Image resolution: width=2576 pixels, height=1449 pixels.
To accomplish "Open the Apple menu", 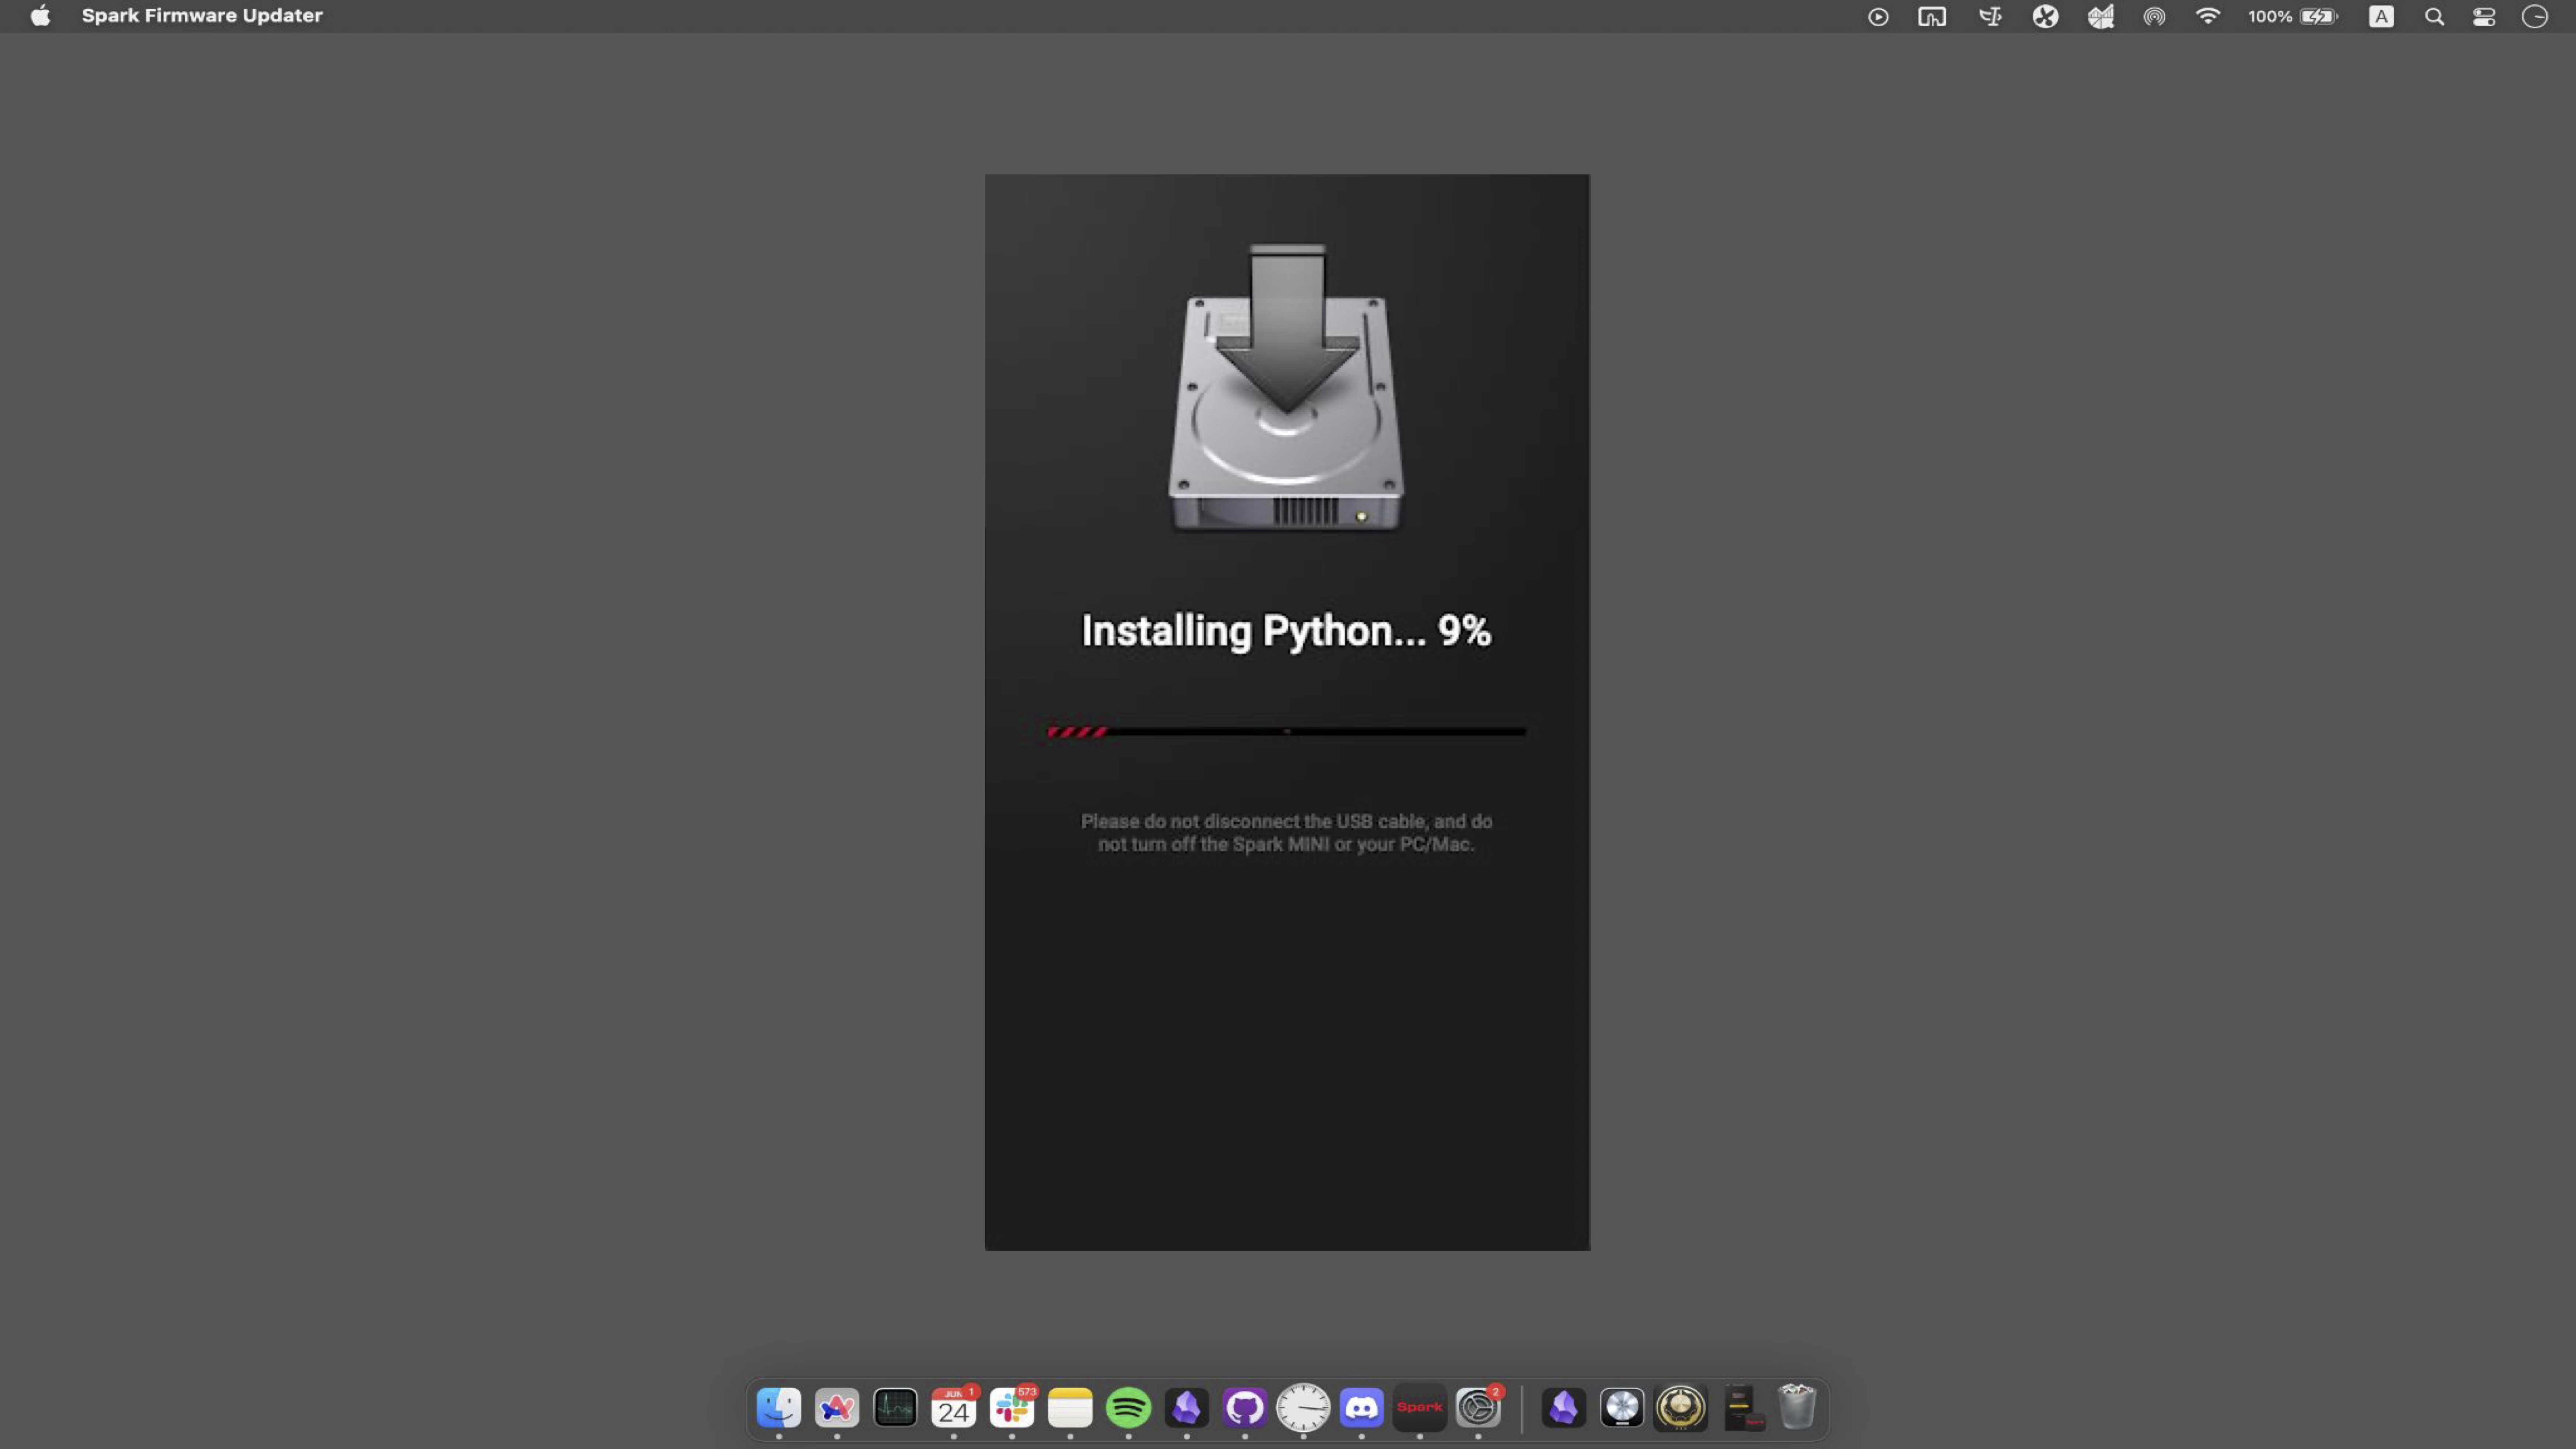I will (40, 16).
